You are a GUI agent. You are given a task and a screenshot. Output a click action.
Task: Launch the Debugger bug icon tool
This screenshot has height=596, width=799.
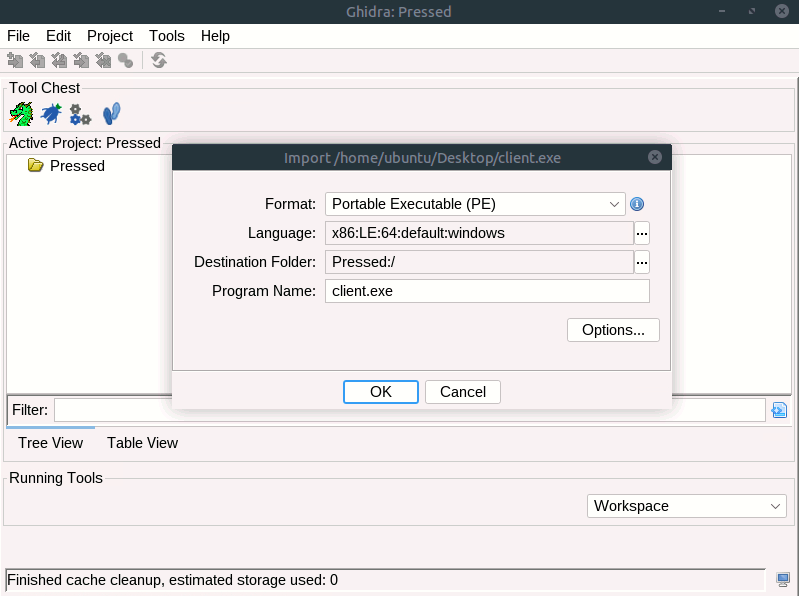50,114
